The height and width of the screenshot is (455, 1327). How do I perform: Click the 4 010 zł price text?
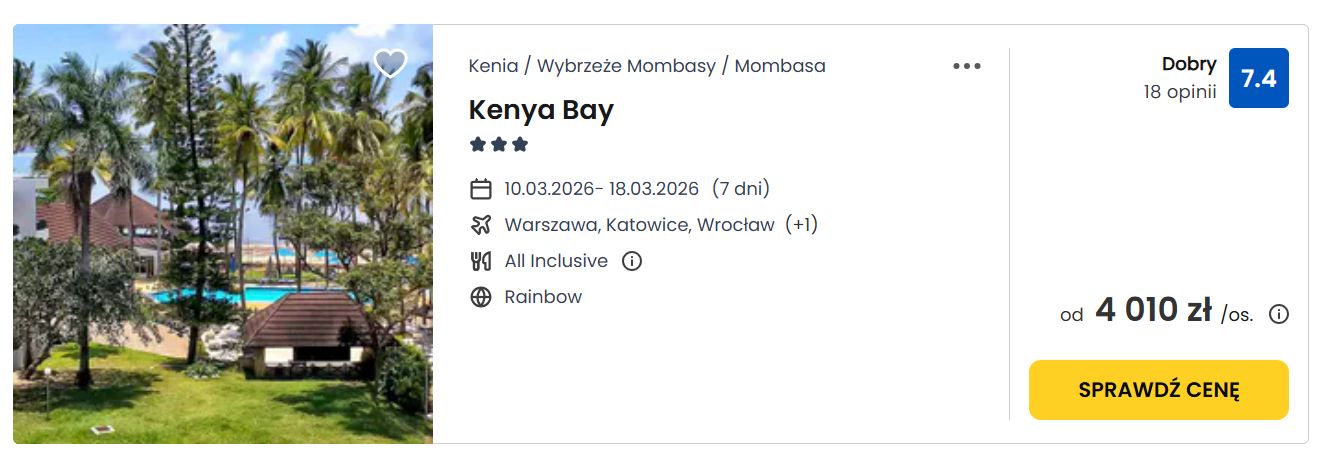[1154, 311]
